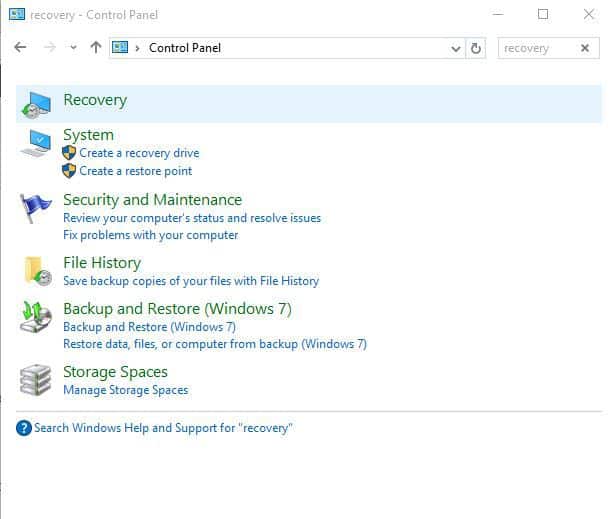Viewport: 609px width, 519px height.
Task: Maximize the Control Panel window
Action: [543, 14]
